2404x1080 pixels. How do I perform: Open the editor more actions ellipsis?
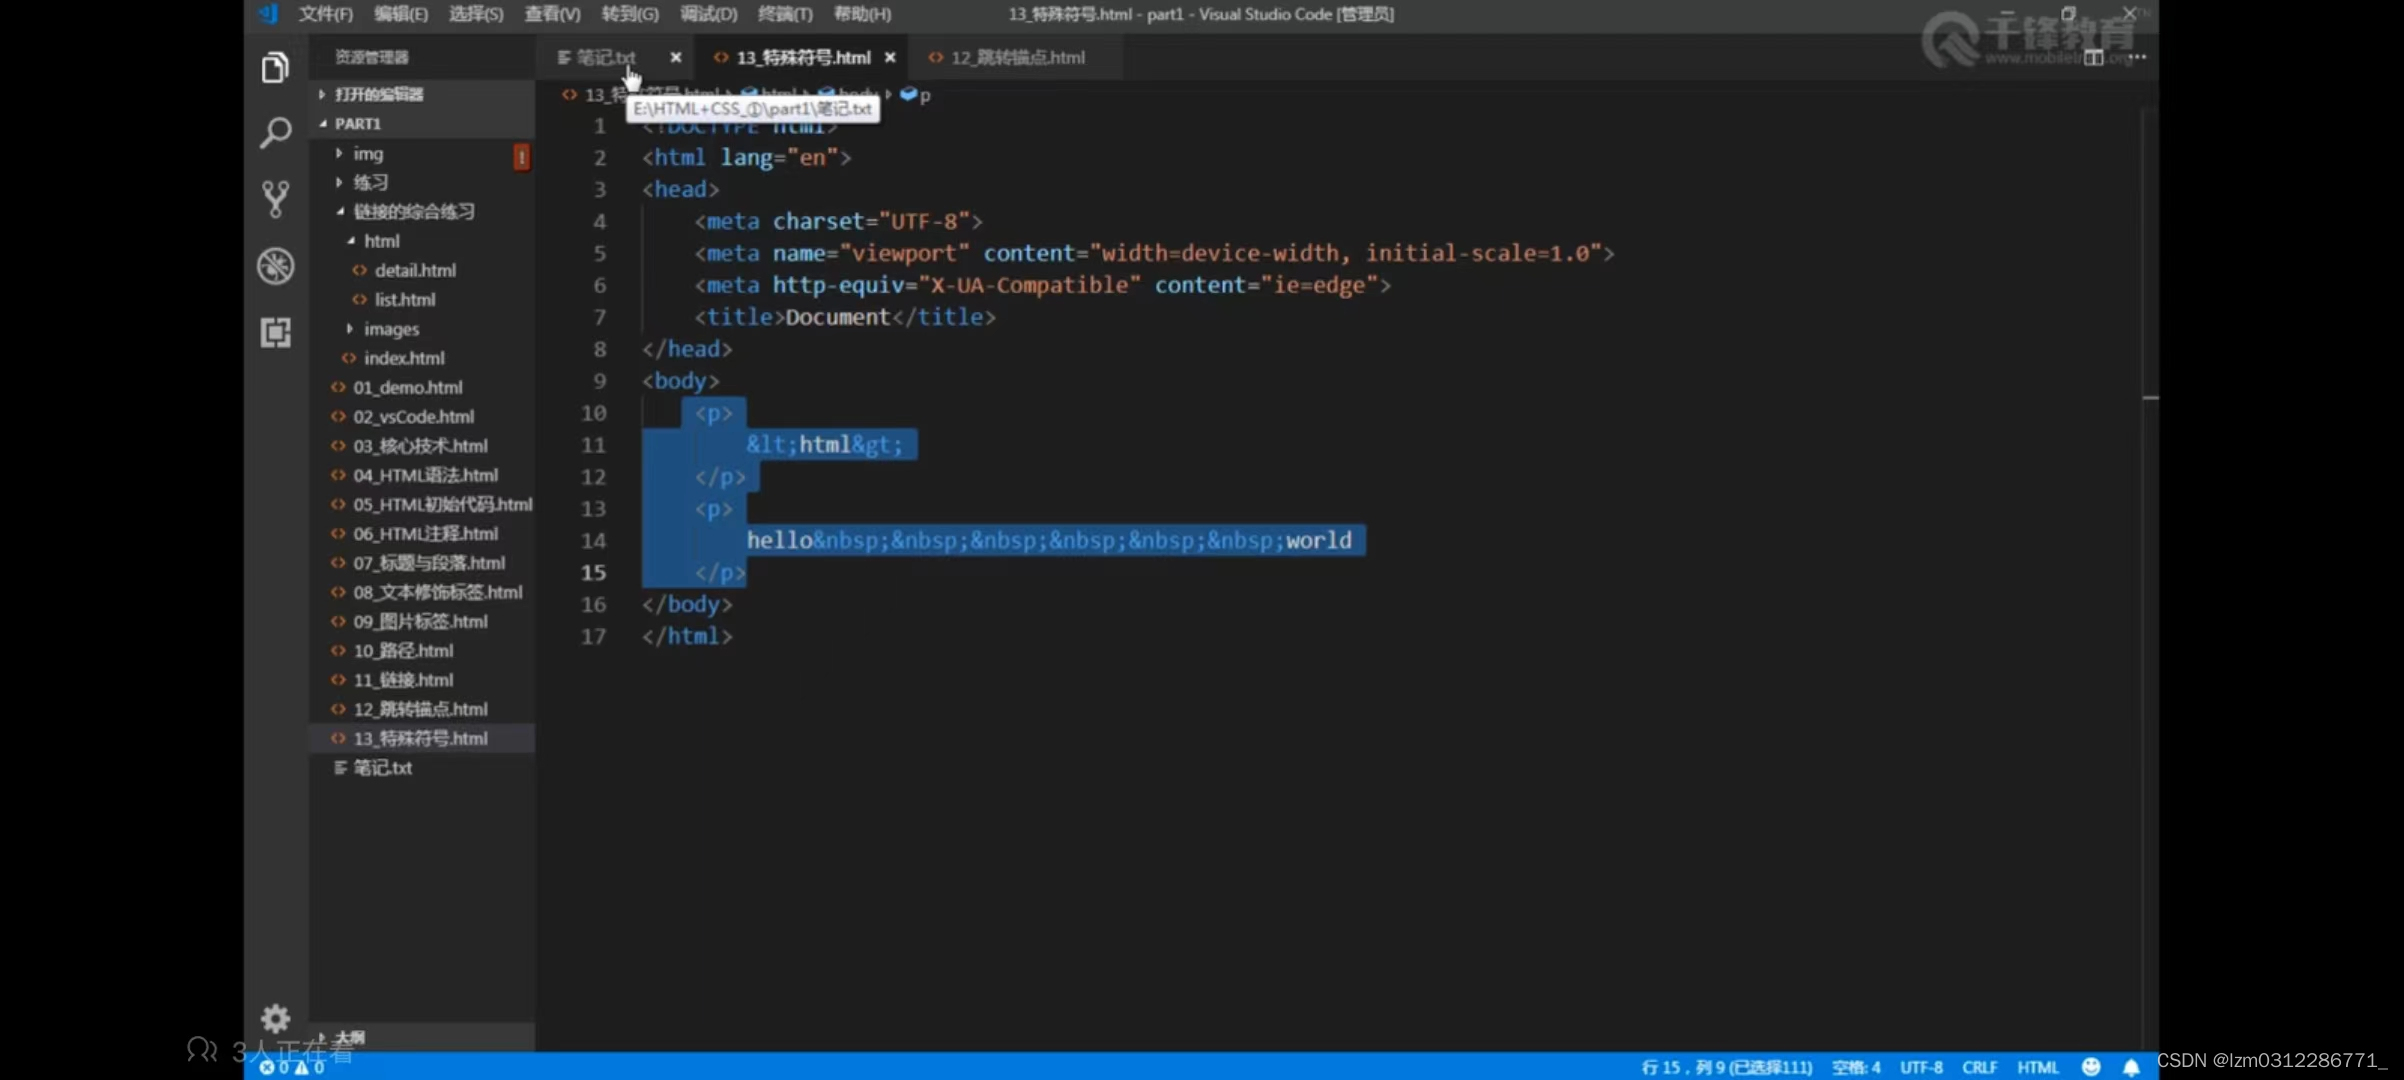2137,58
